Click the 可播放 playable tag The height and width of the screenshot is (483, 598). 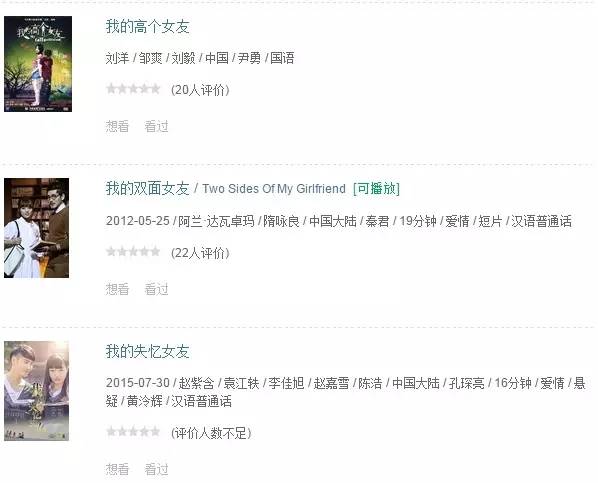[x=376, y=188]
